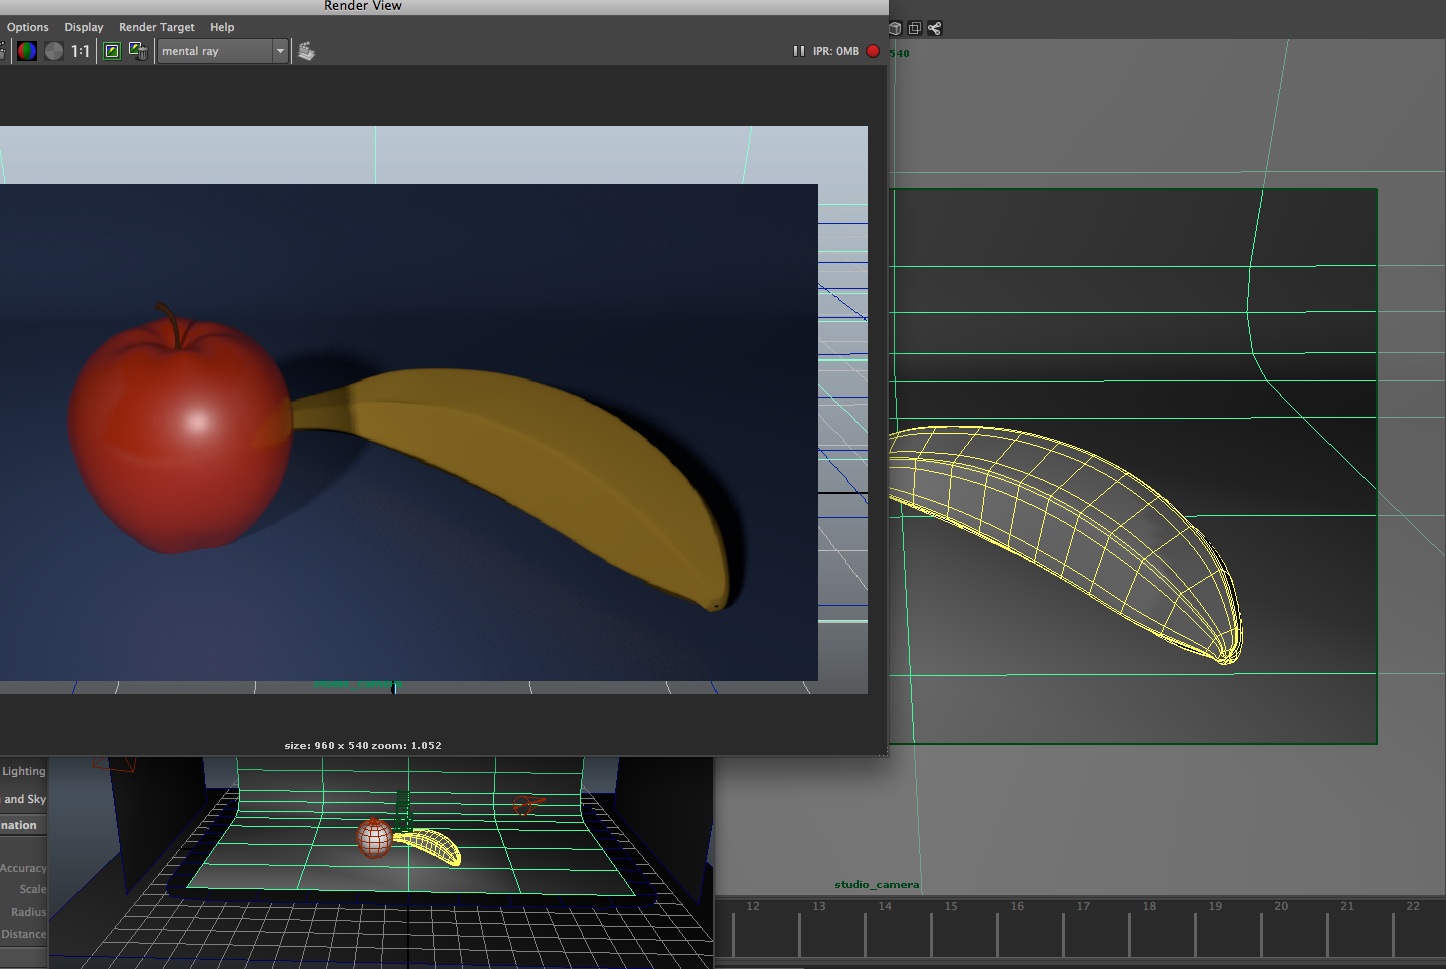Screen dimensions: 1446x969
Task: Pause the IPR render
Action: (798, 51)
